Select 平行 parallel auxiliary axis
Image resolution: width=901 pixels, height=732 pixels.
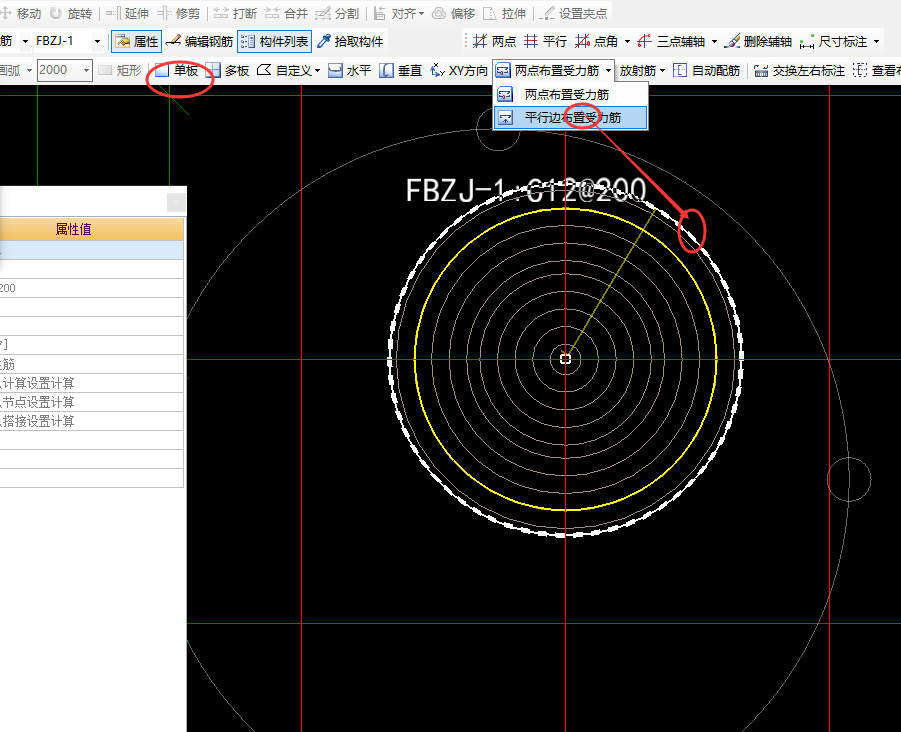pos(545,41)
